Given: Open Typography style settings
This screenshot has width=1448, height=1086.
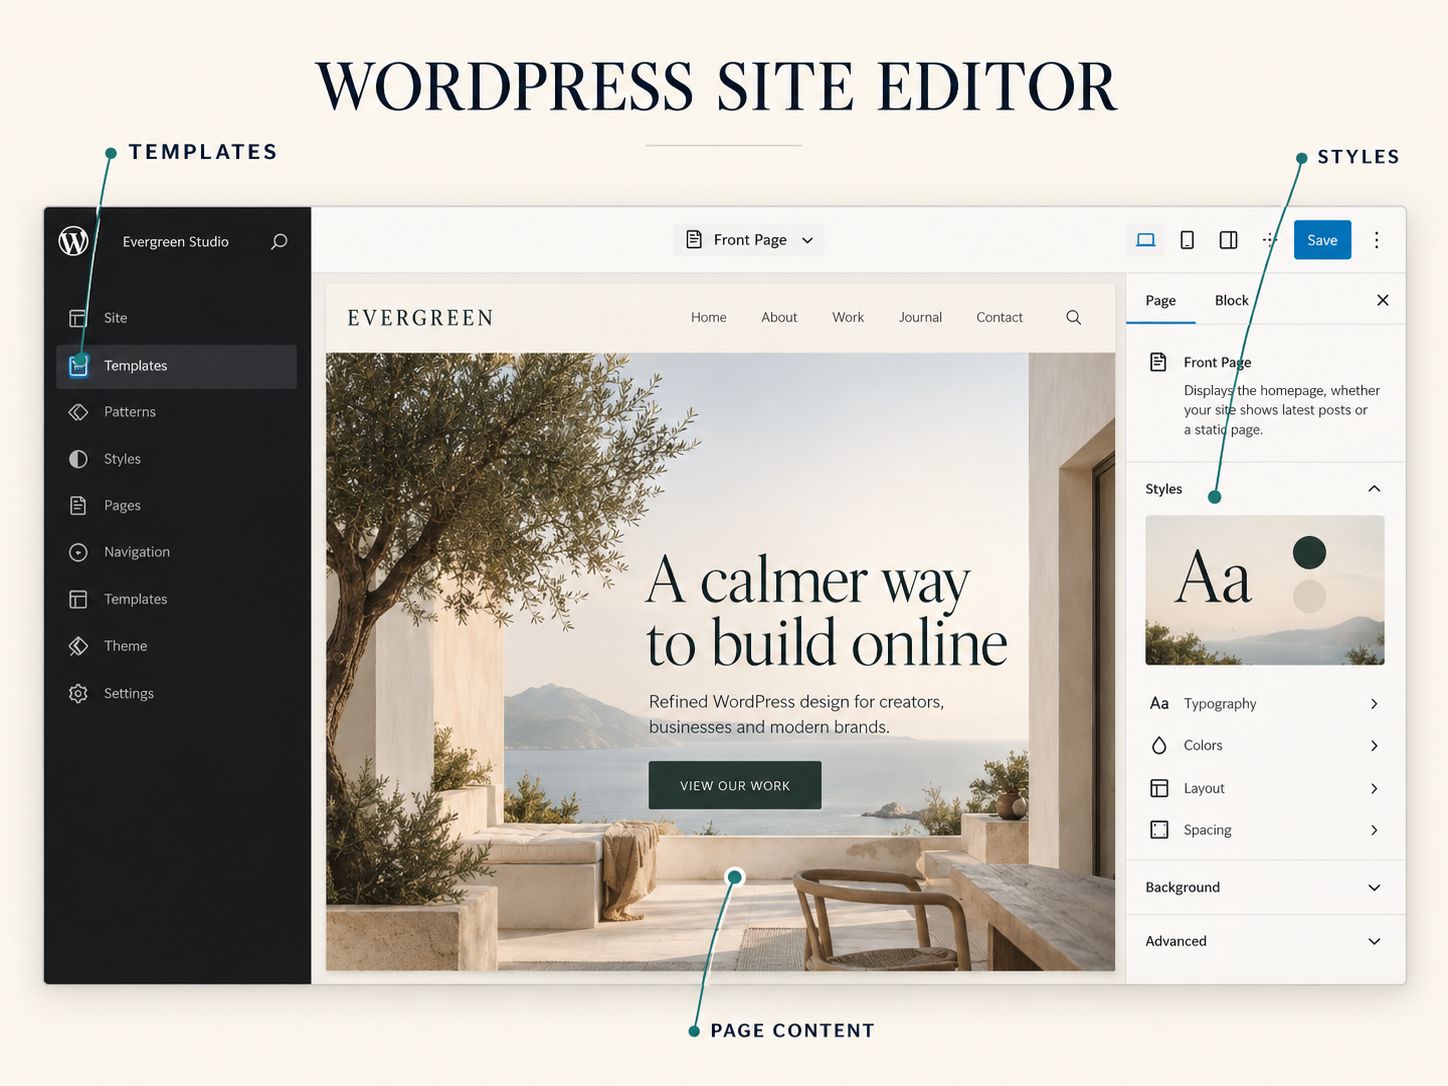Looking at the screenshot, I should (1265, 704).
